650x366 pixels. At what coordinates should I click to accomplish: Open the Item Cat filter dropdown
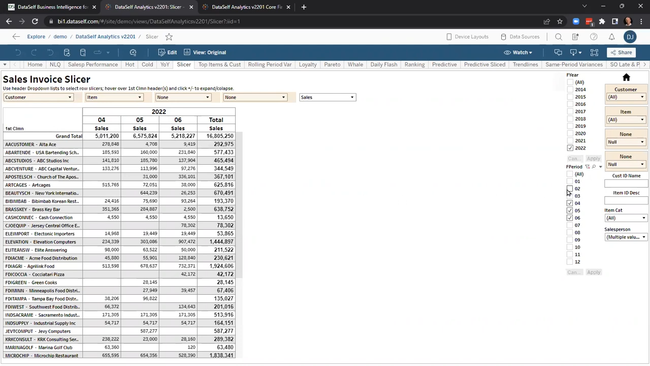coord(626,218)
